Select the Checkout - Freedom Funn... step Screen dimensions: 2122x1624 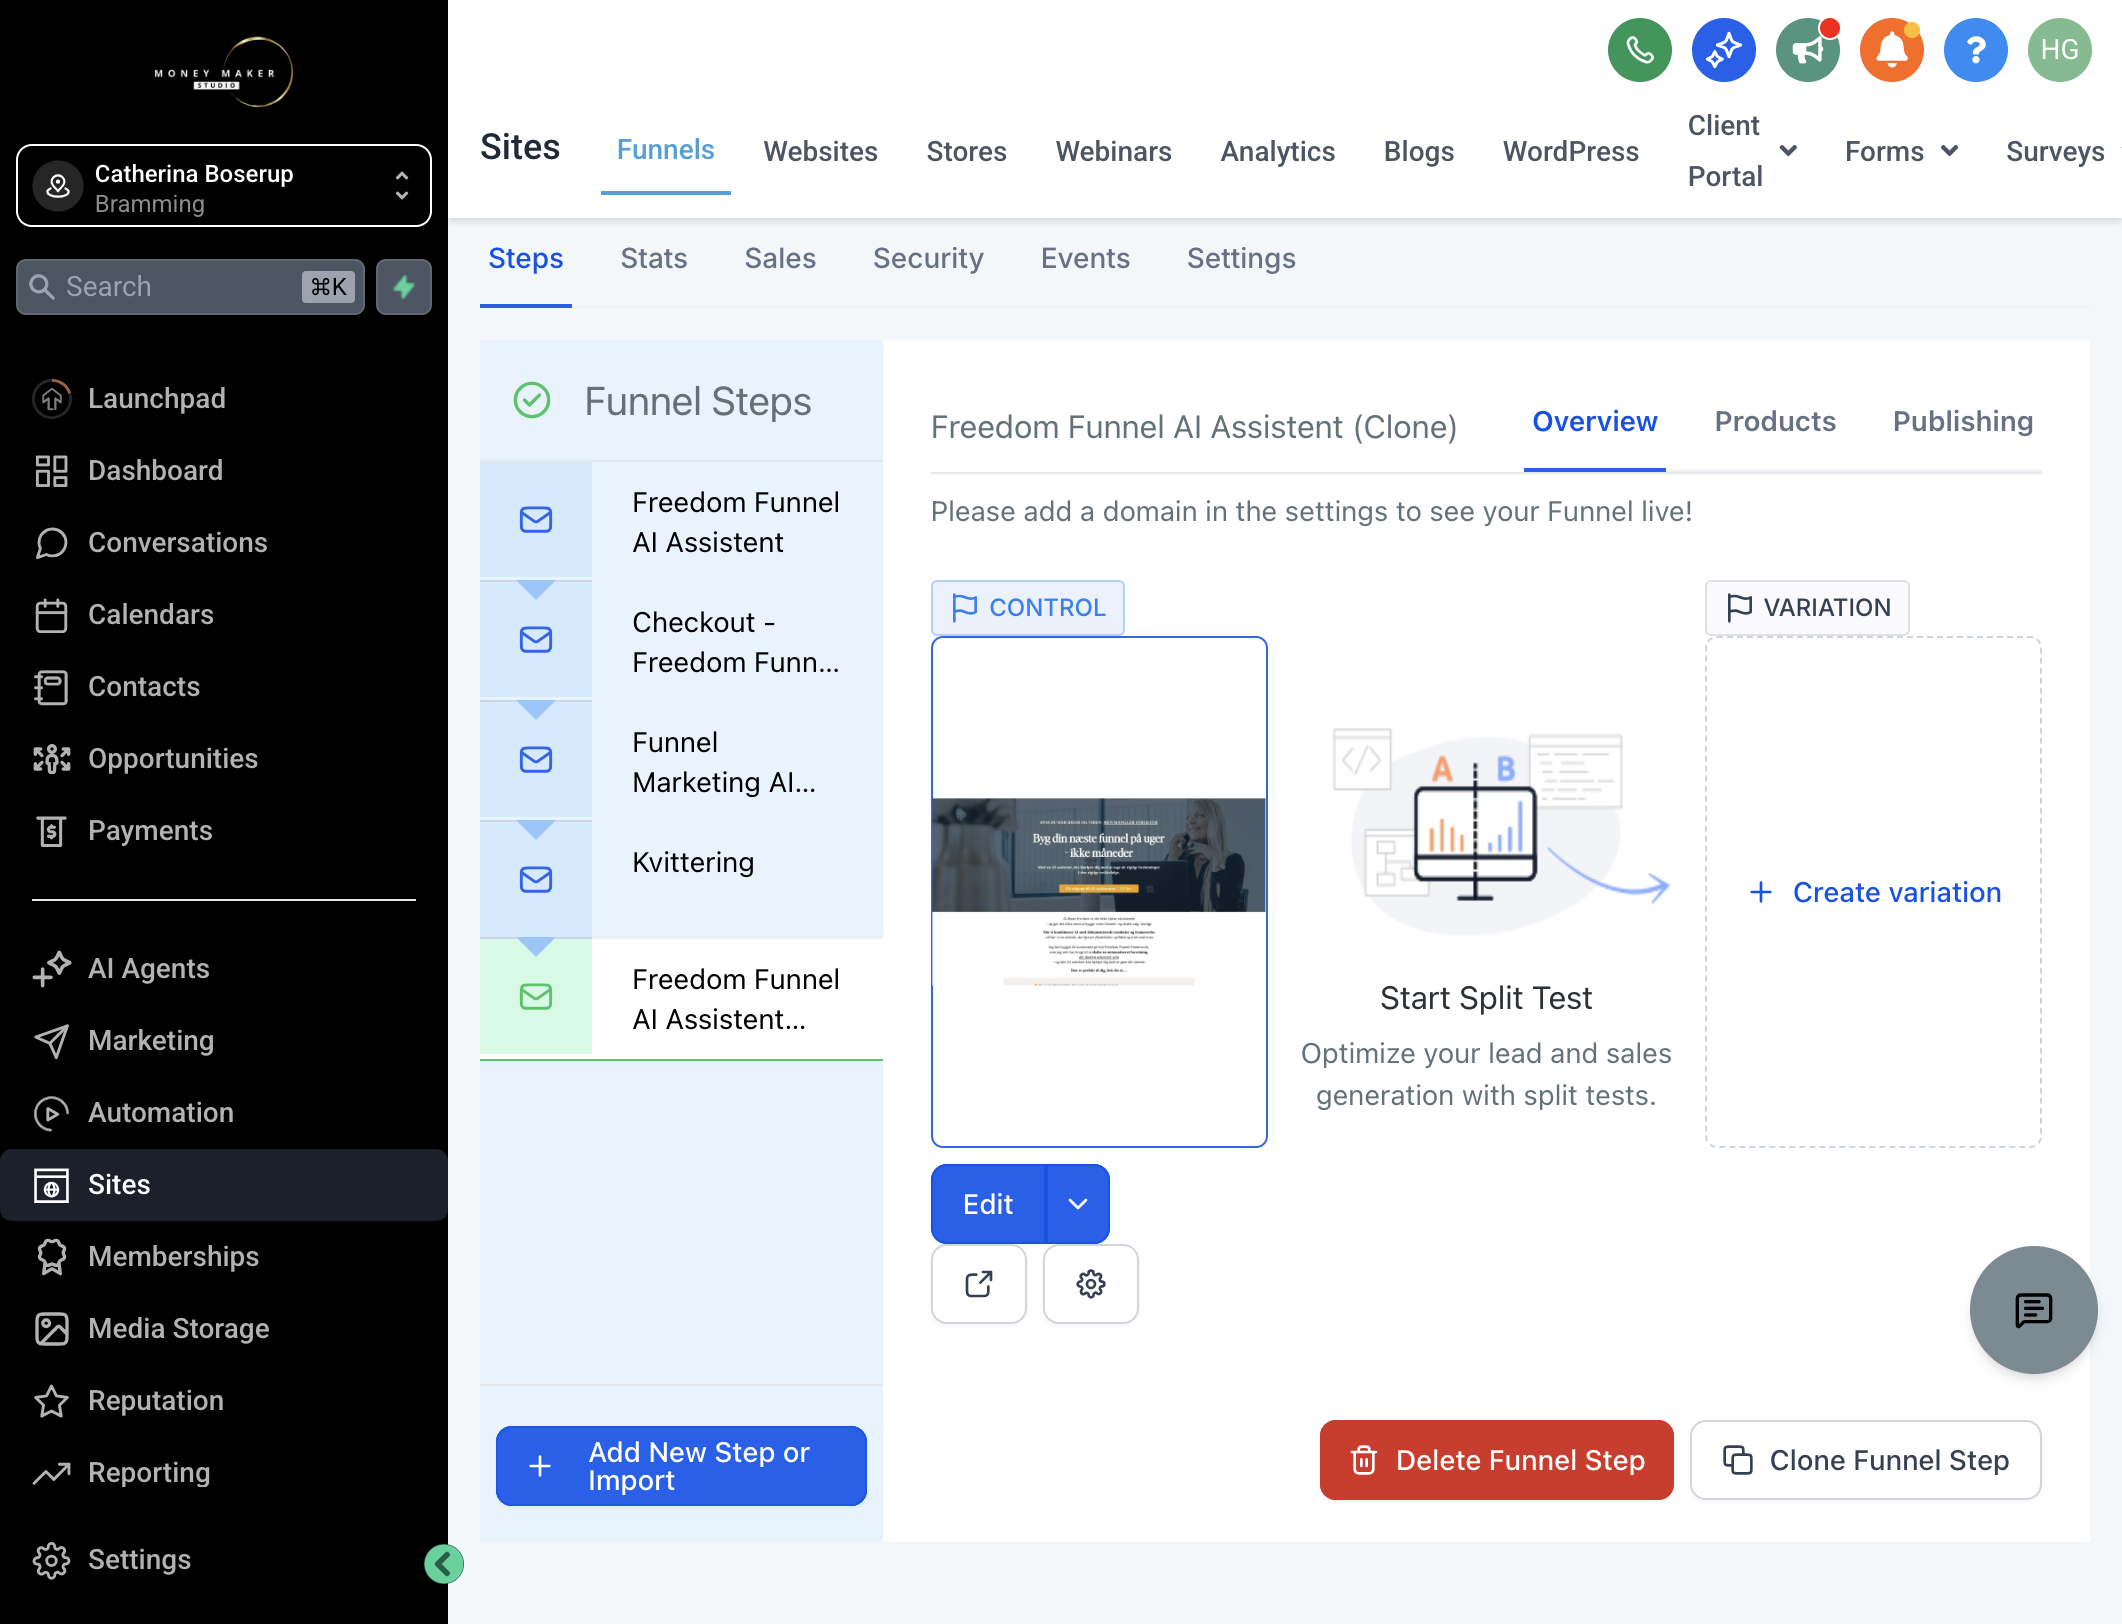(681, 640)
